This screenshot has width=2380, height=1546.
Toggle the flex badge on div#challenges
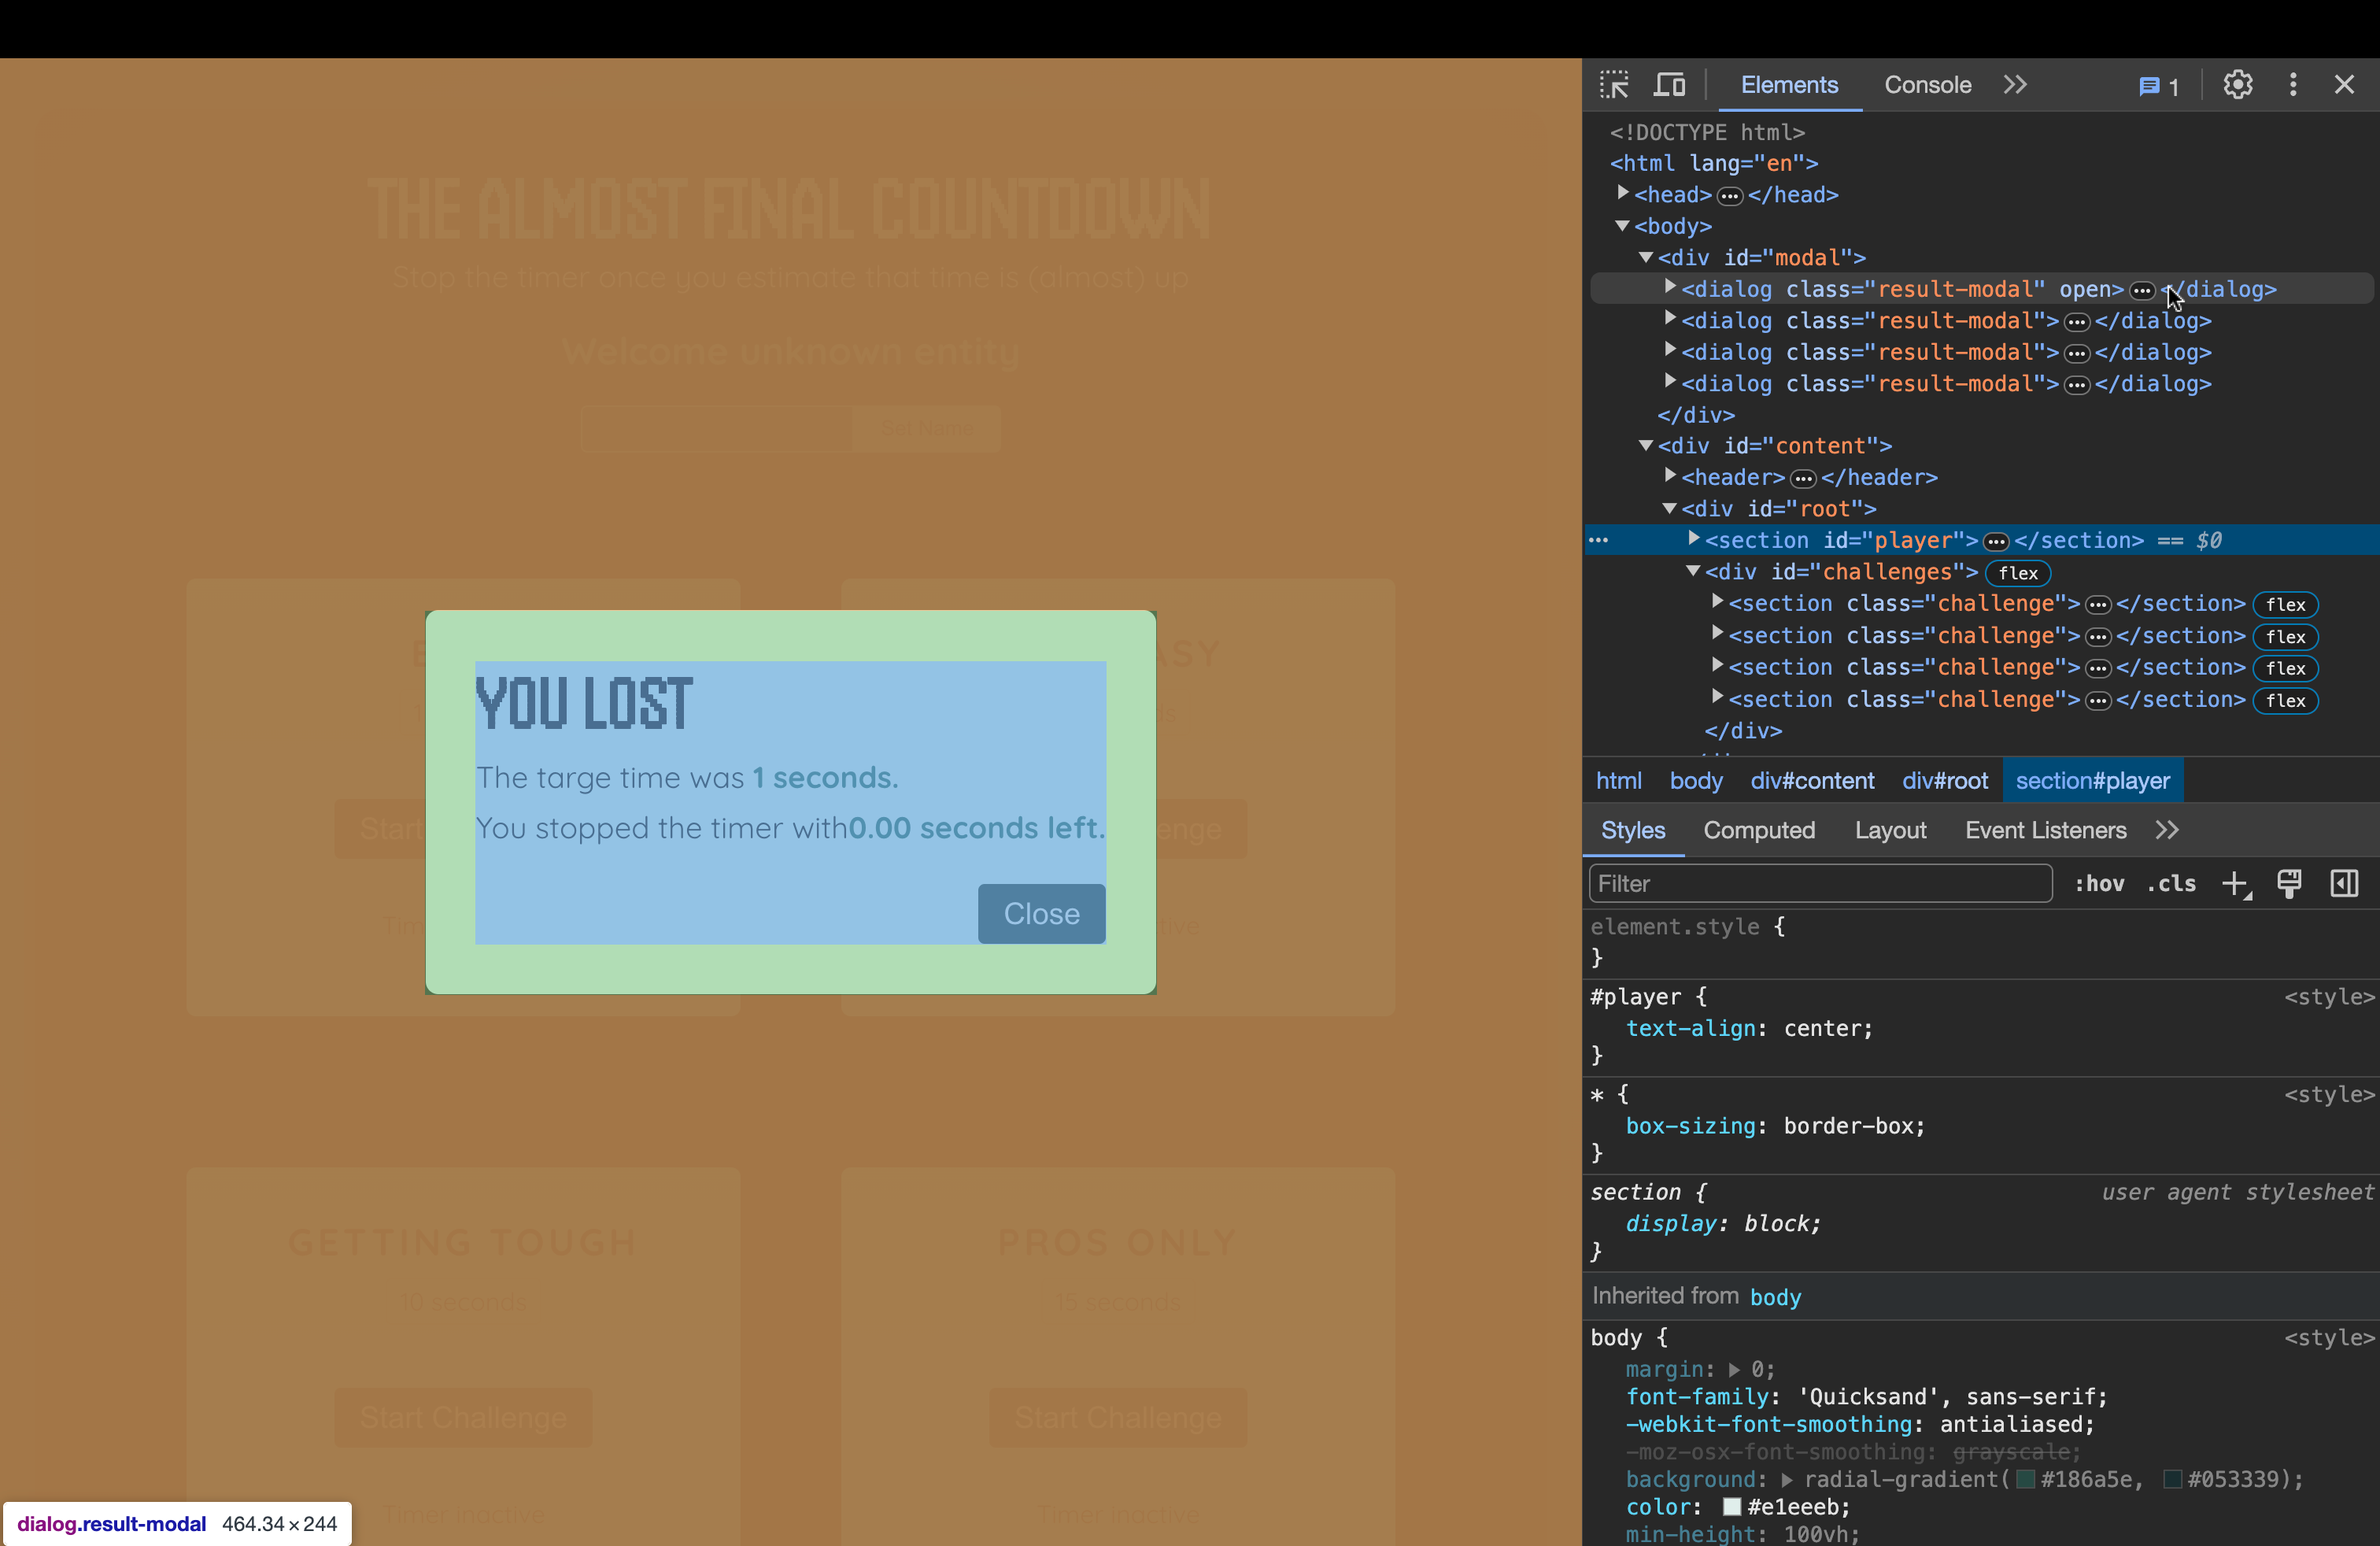[x=2018, y=573]
